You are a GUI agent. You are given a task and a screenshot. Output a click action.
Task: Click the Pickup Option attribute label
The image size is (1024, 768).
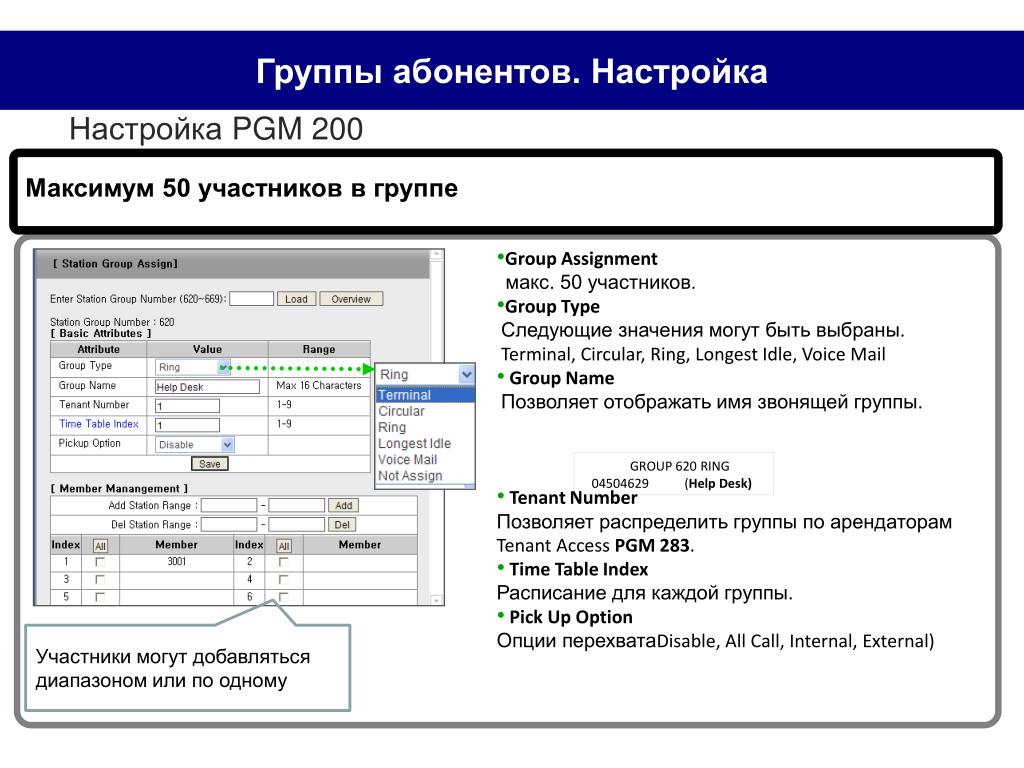[89, 443]
